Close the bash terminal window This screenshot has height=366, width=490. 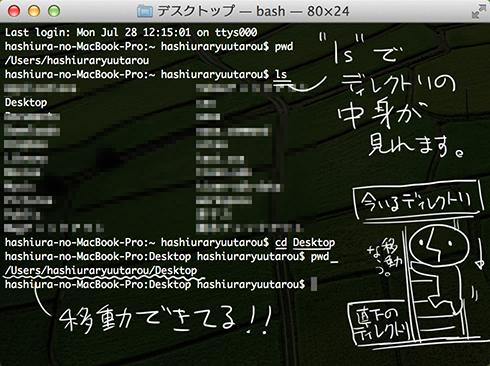(14, 11)
